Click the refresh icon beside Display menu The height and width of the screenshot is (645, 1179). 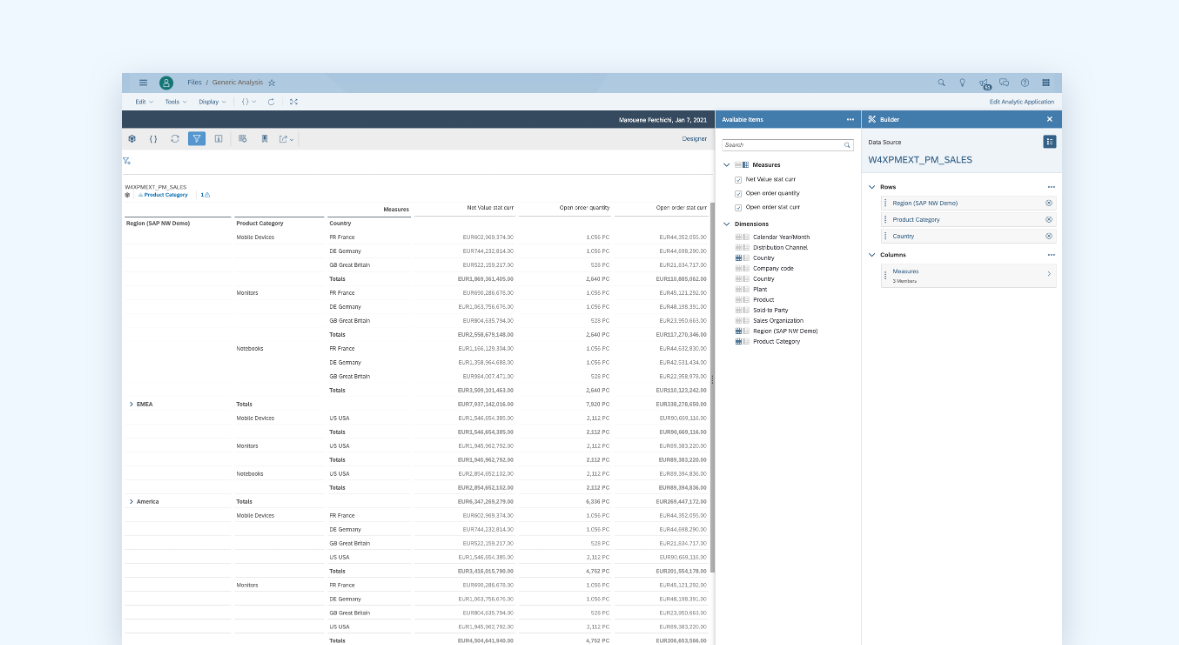271,102
